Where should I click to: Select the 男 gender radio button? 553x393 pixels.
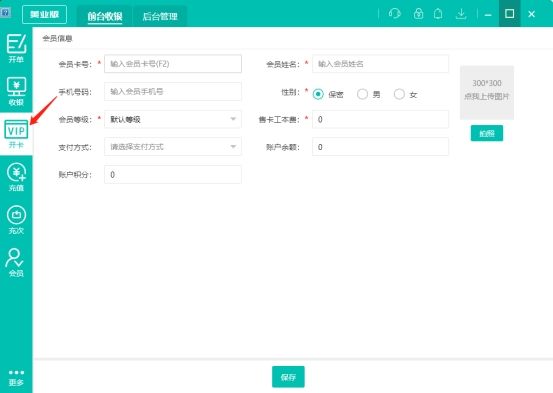point(362,94)
